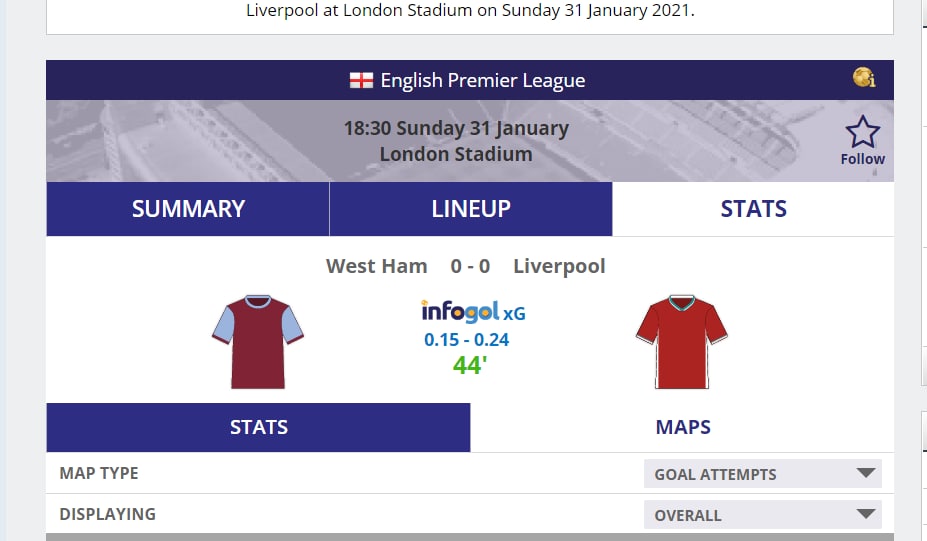
Task: Open the Goal Attempts map type dropdown
Action: 762,474
